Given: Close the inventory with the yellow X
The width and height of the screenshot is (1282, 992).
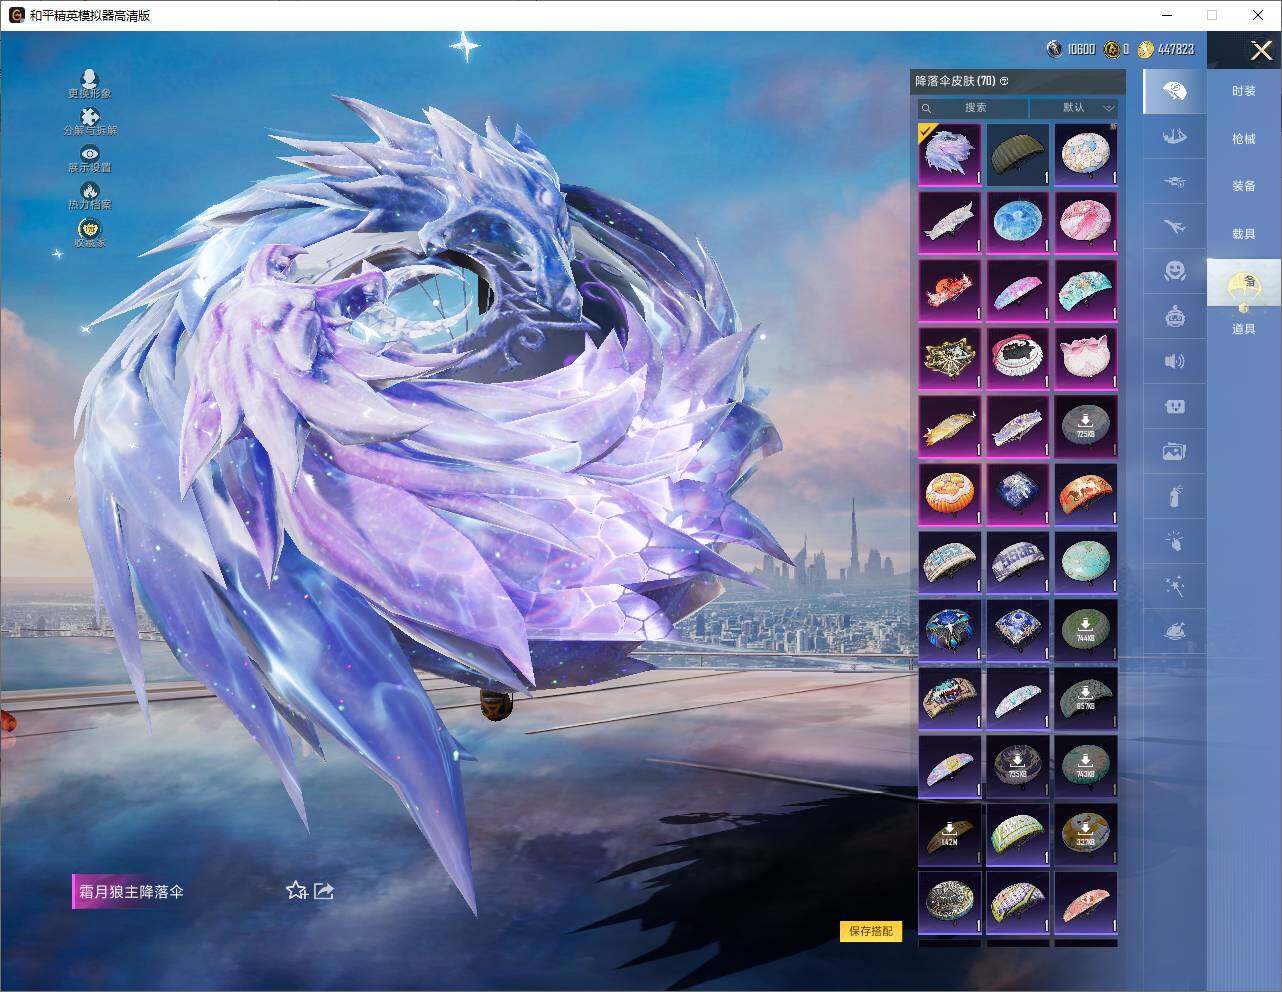Looking at the screenshot, I should coord(1261,50).
